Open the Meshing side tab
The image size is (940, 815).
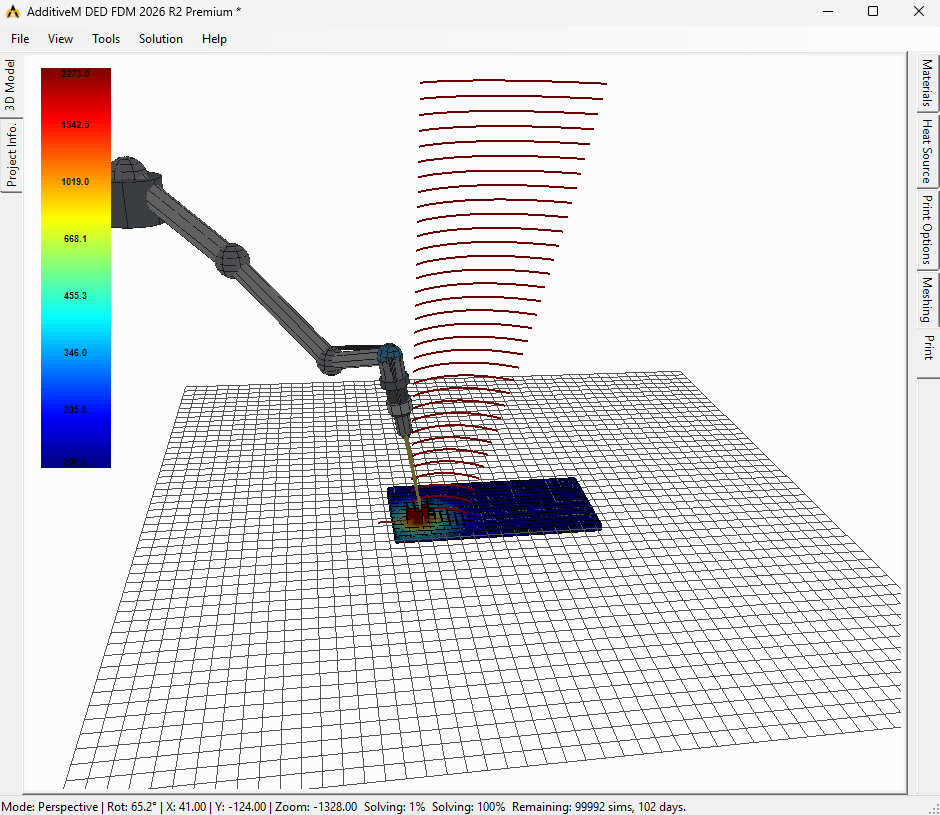[x=927, y=299]
